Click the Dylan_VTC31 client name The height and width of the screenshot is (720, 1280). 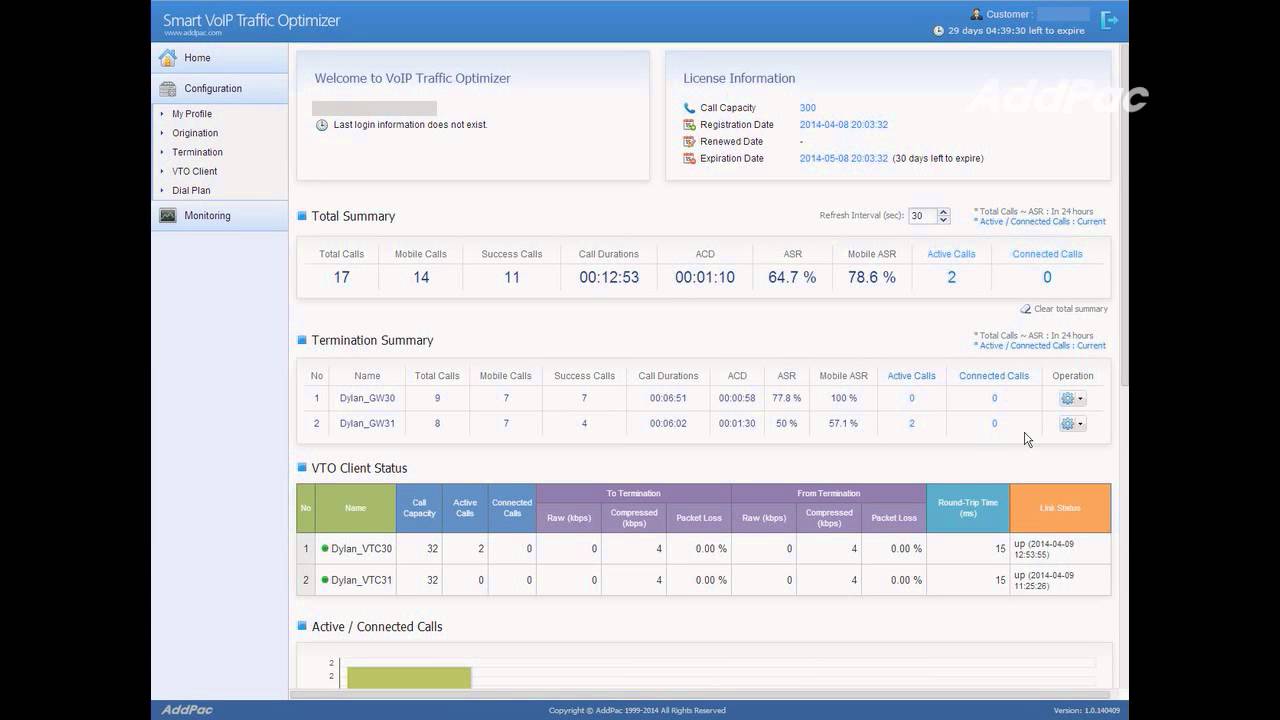pos(361,580)
